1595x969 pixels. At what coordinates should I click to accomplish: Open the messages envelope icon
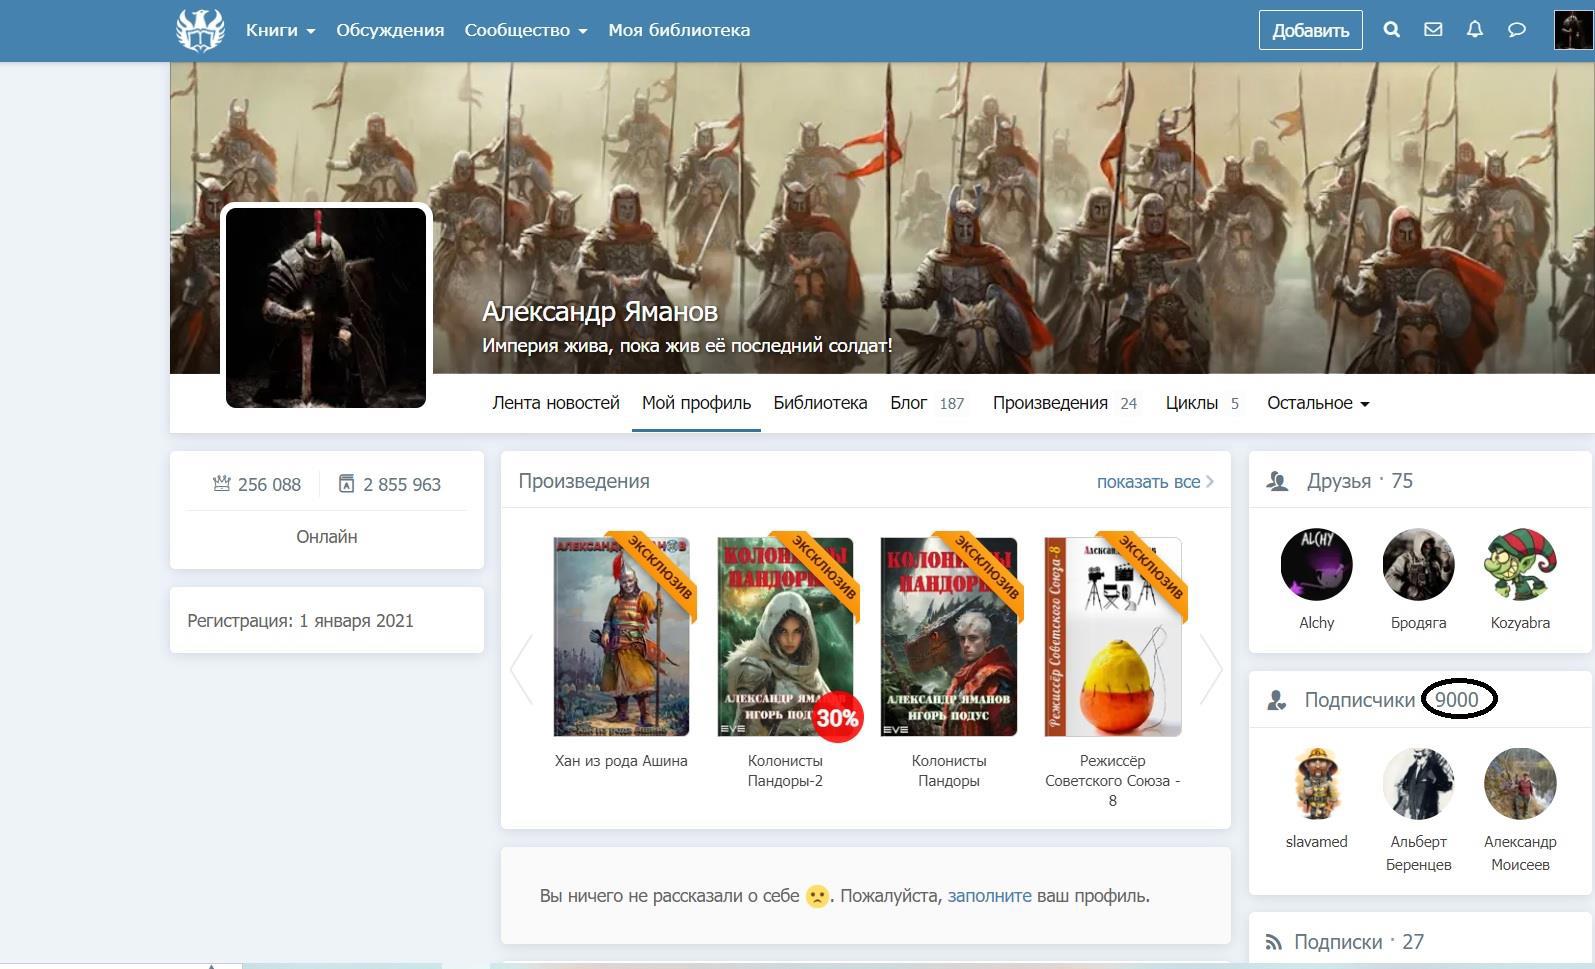click(x=1433, y=30)
